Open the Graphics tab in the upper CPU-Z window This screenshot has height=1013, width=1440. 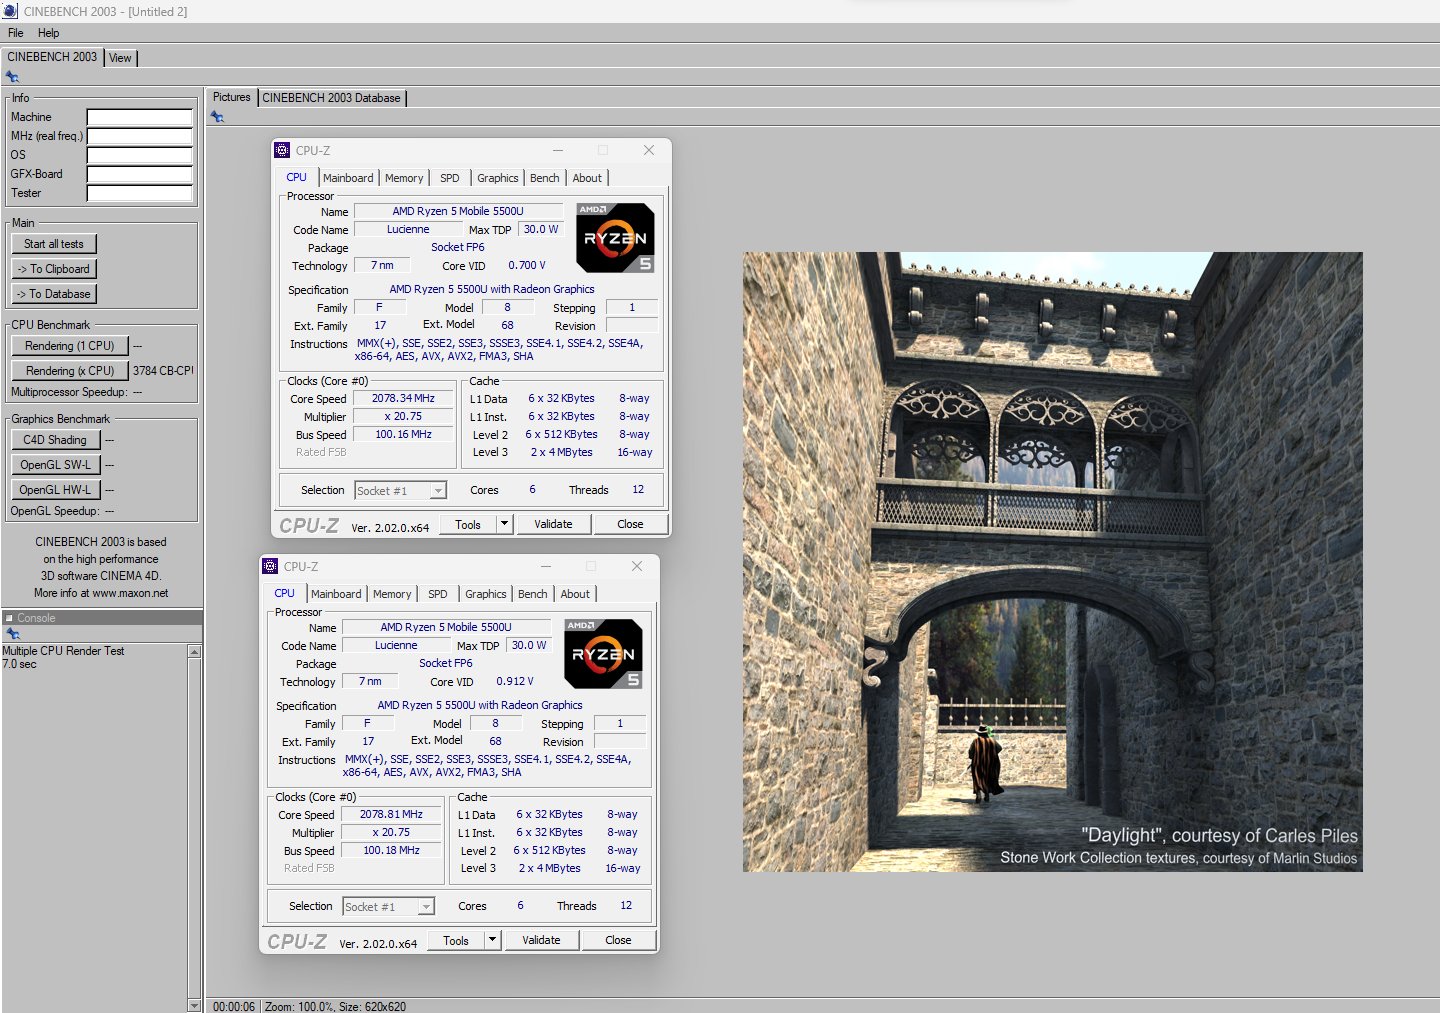[x=497, y=178]
